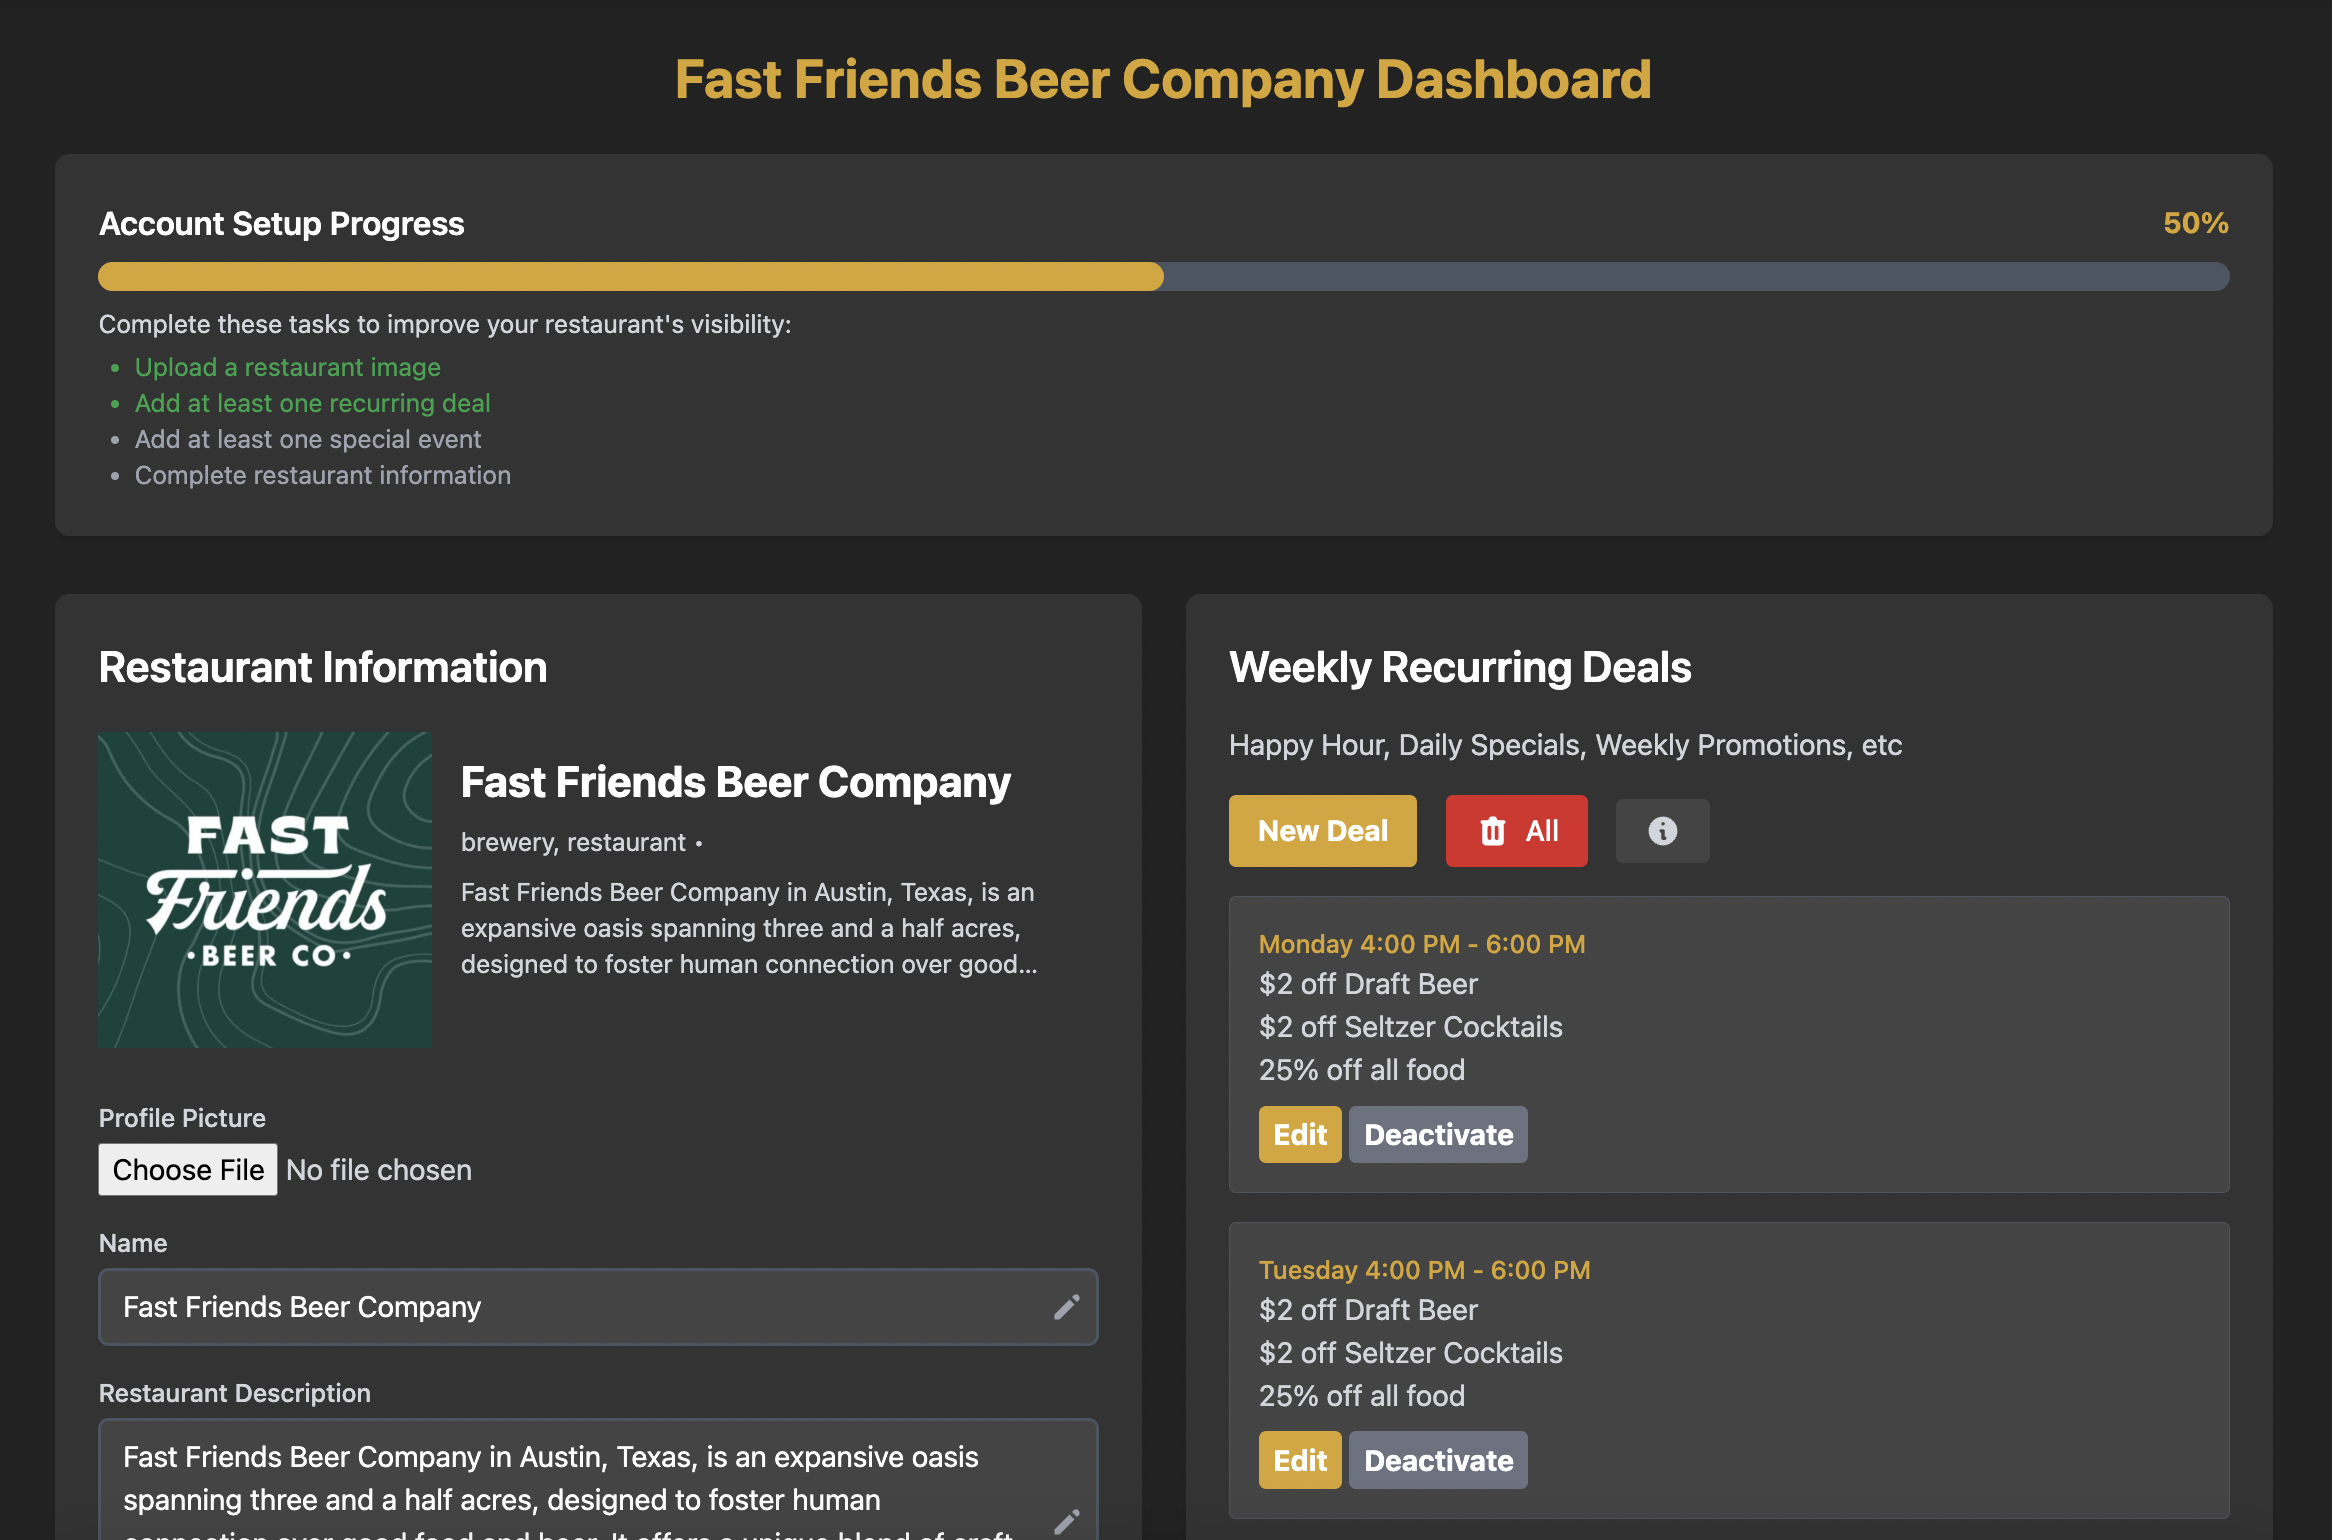Click the Add at least one special event task
Image resolution: width=2332 pixels, height=1540 pixels.
pos(307,439)
